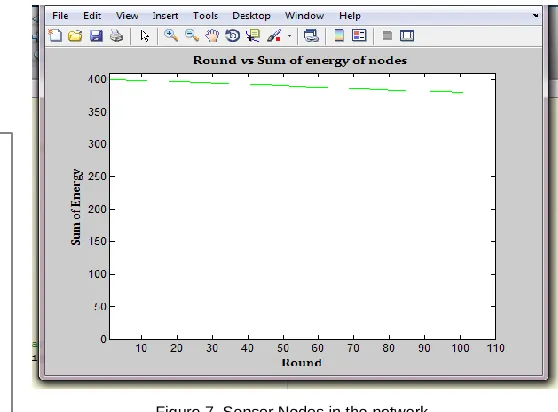This screenshot has height=412, width=558.
Task: Insert a legend using the toolbar icon
Action: click(x=359, y=36)
